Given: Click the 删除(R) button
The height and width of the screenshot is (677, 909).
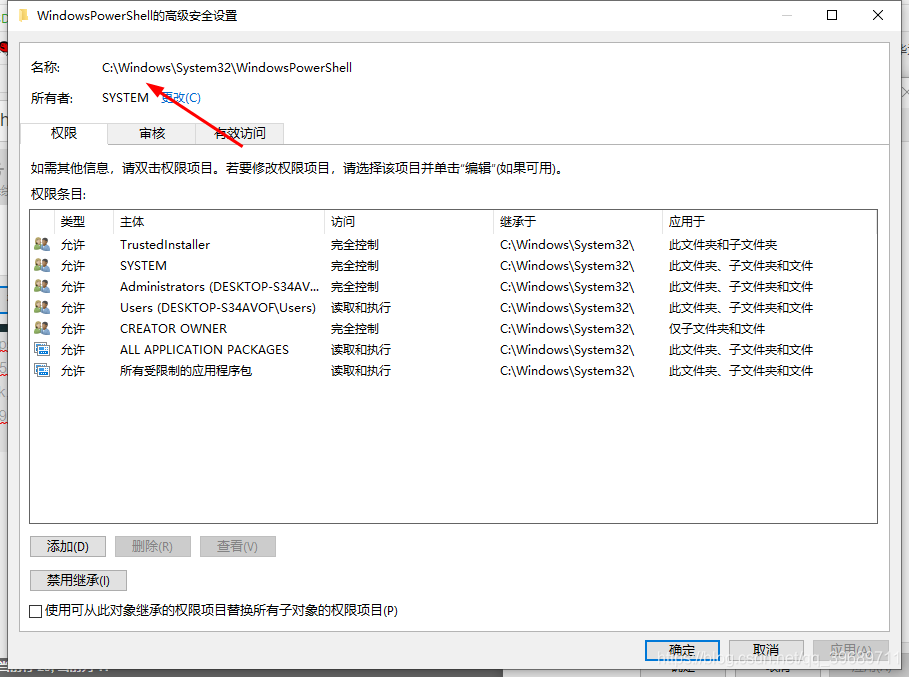Looking at the screenshot, I should point(152,546).
